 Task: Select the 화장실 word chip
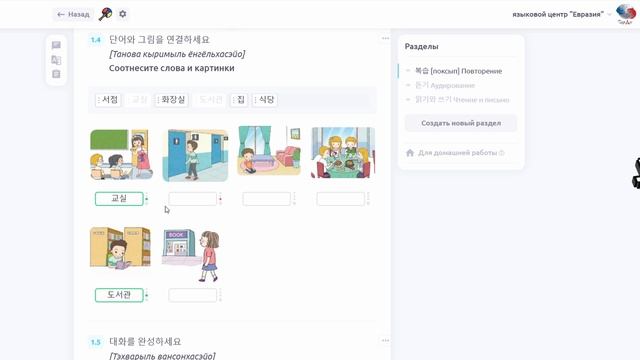pos(171,100)
